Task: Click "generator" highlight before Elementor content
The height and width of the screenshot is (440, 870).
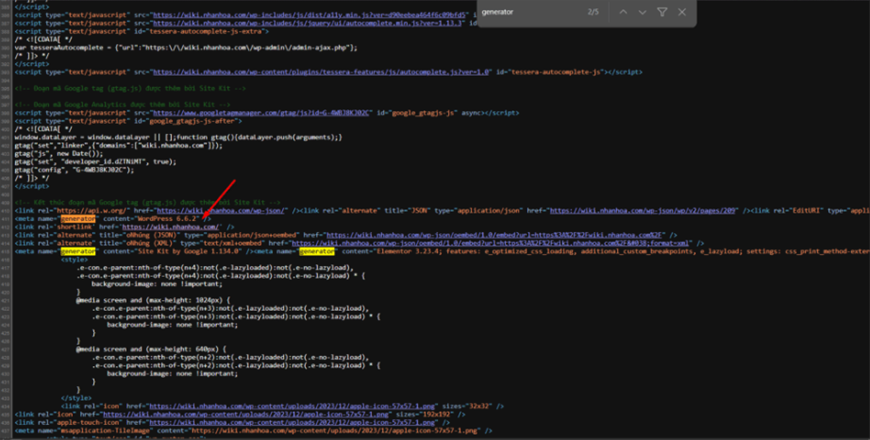Action: click(x=317, y=252)
